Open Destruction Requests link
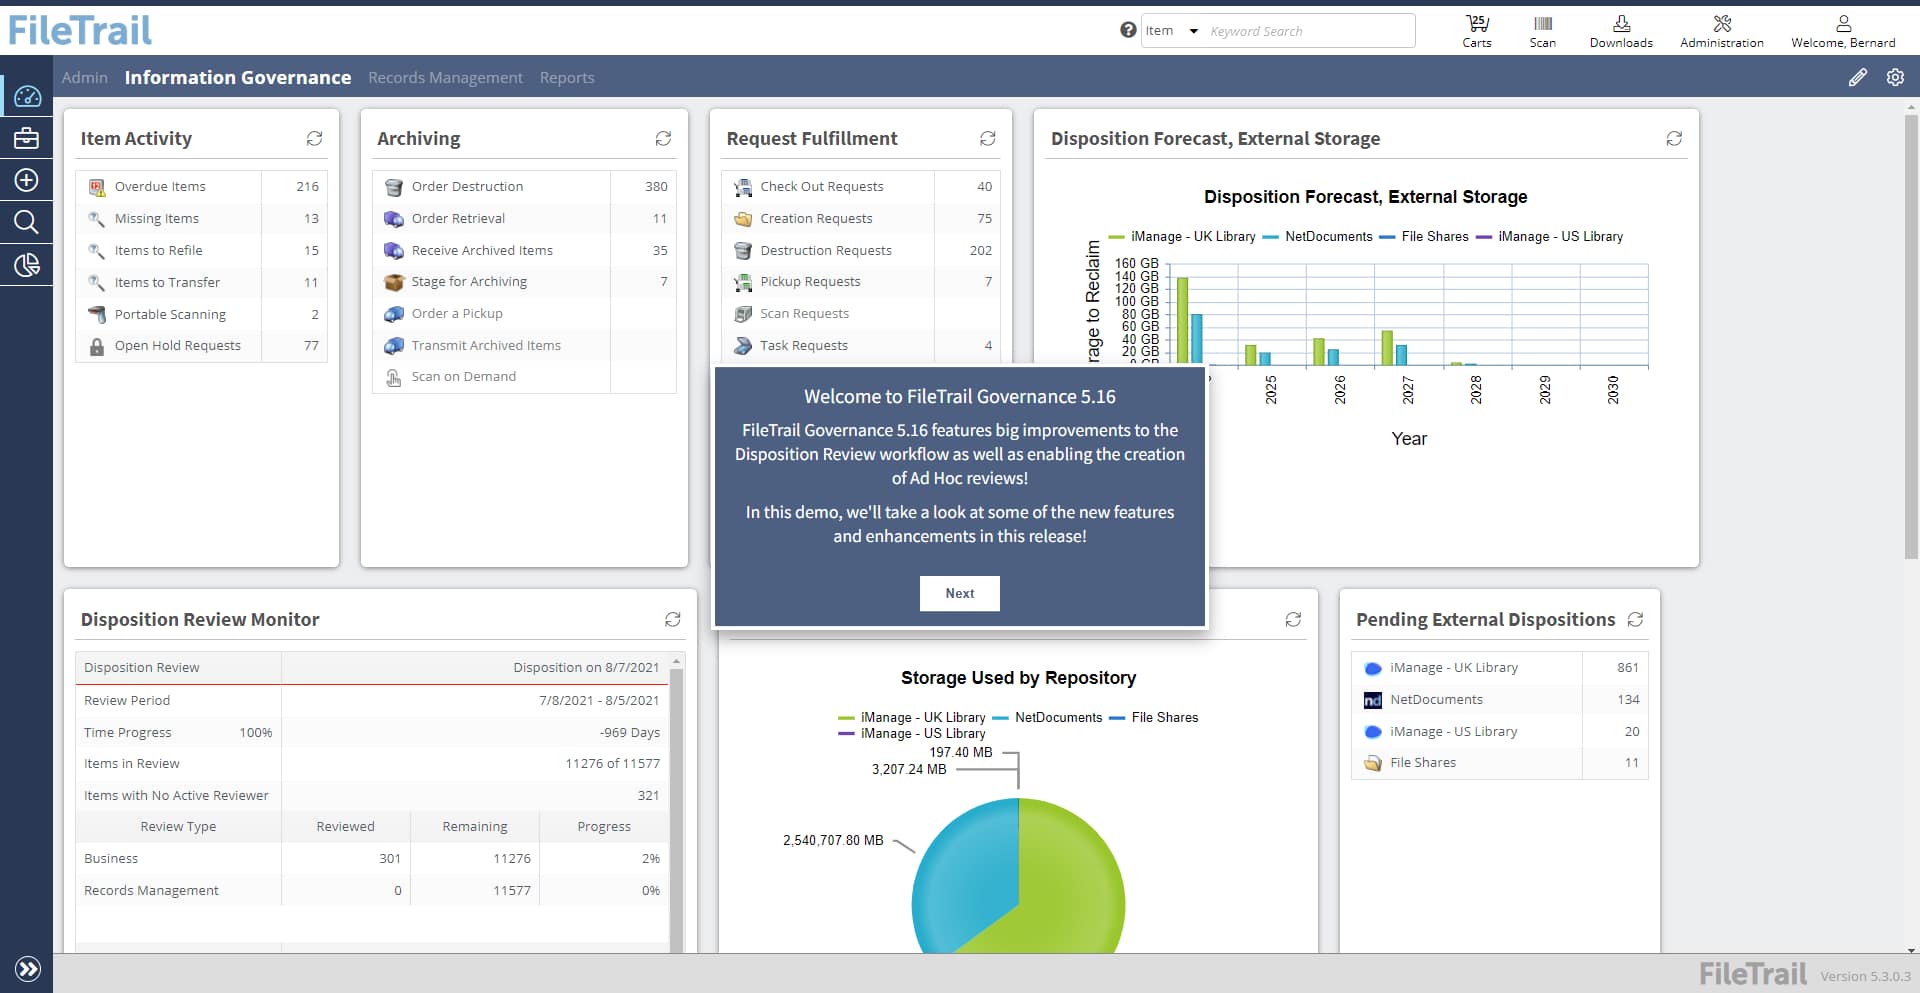This screenshot has width=1920, height=993. (825, 250)
